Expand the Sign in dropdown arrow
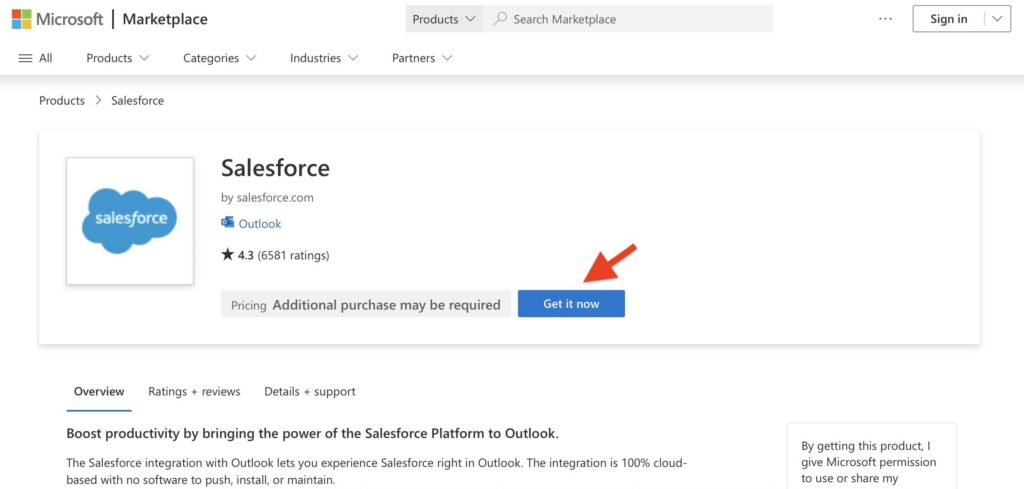The image size is (1024, 489). point(997,19)
